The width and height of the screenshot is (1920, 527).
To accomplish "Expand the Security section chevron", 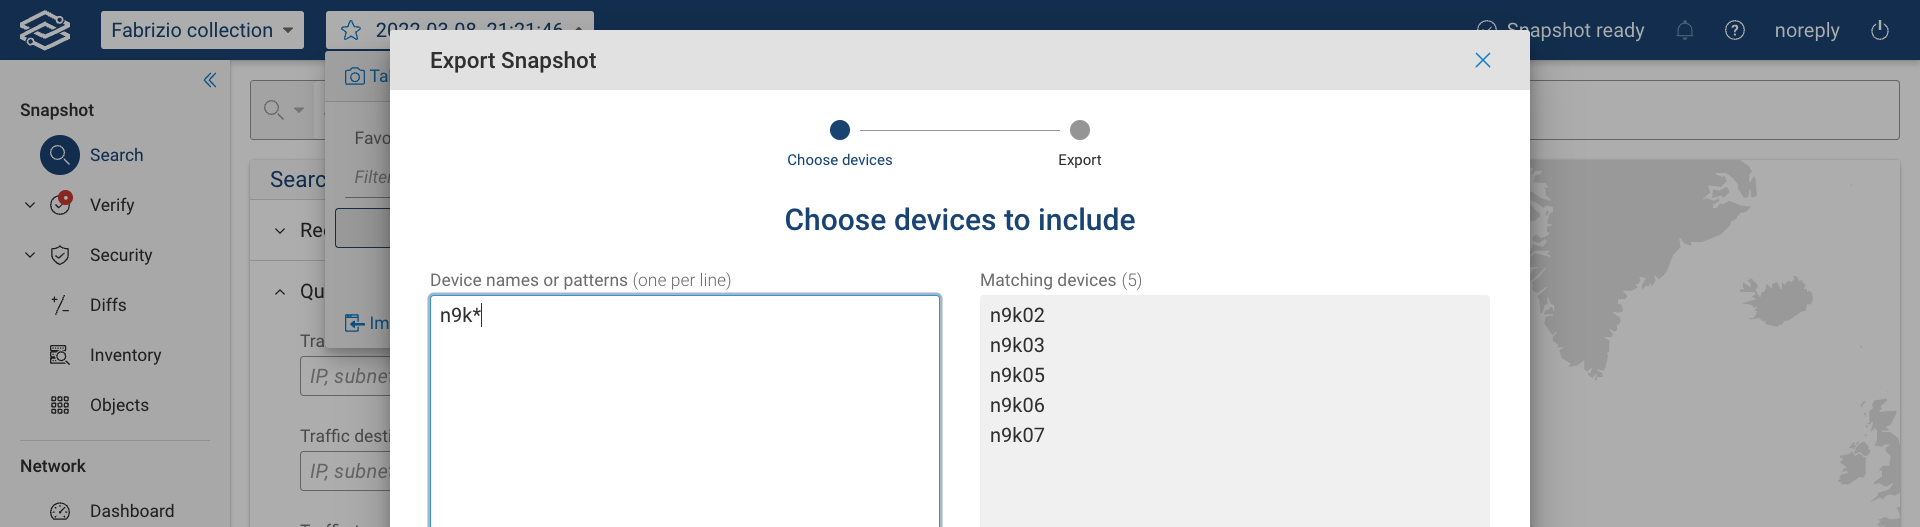I will pos(30,255).
